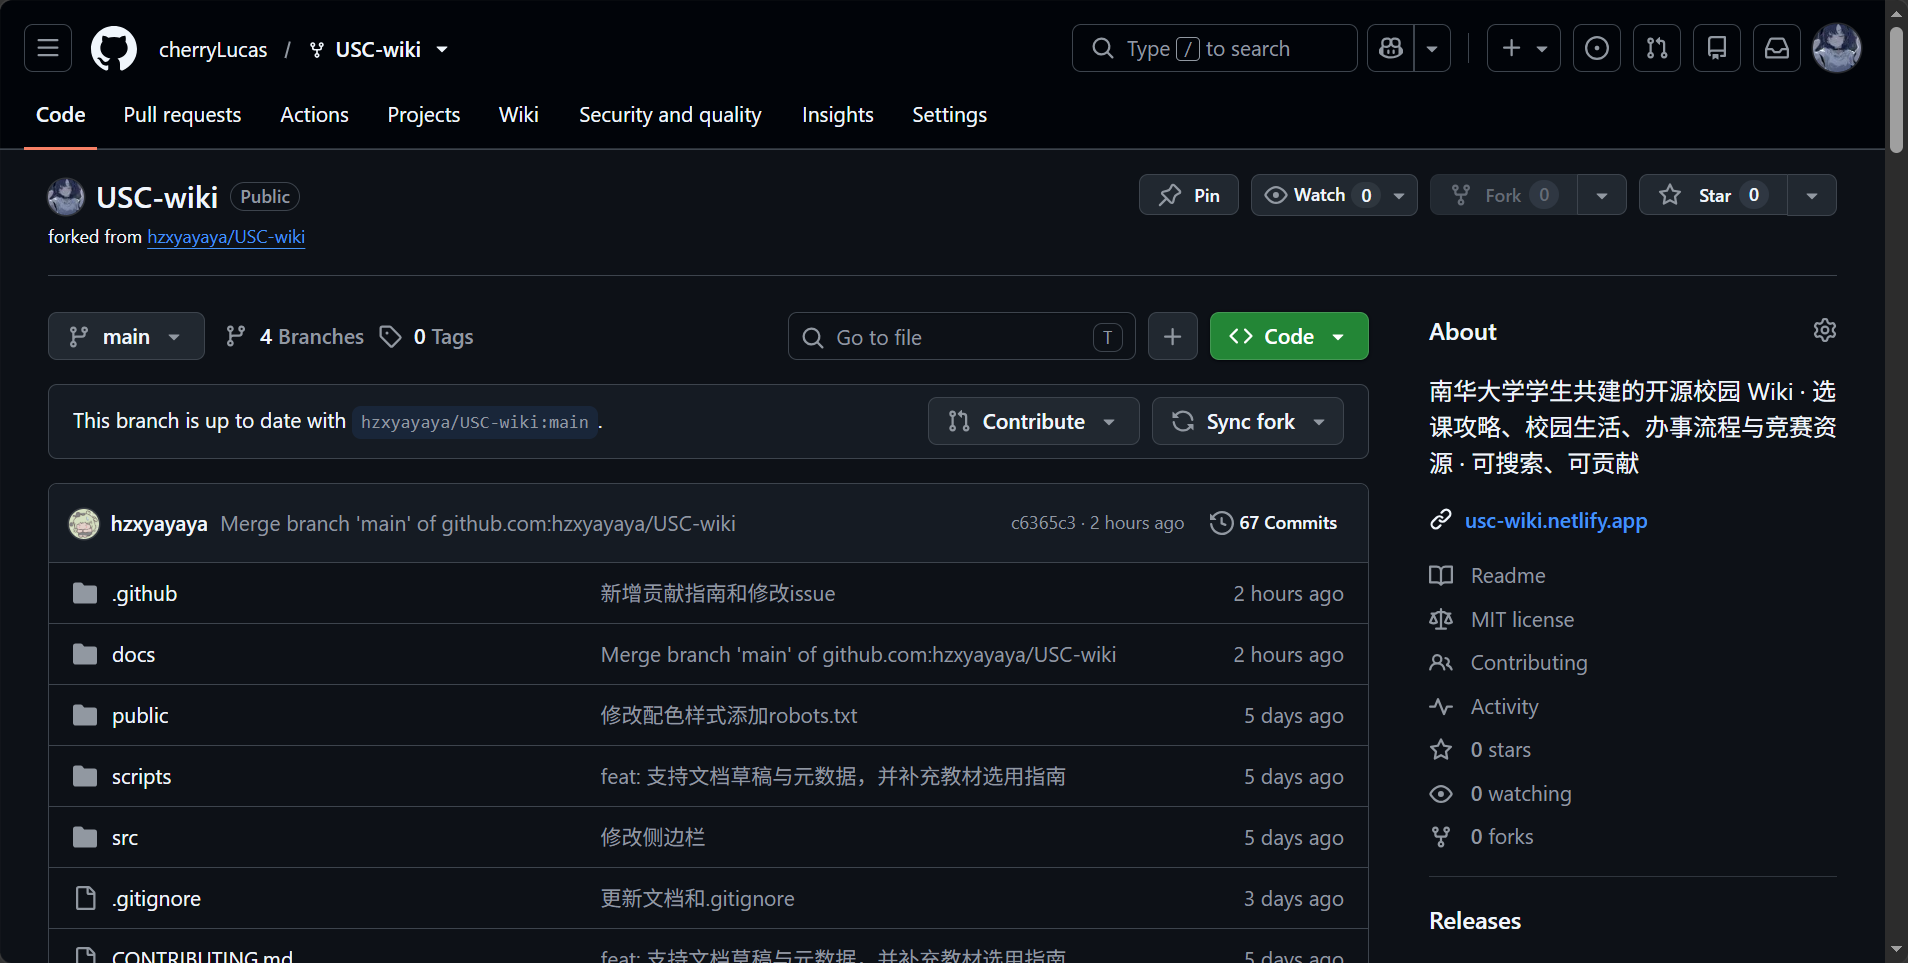This screenshot has width=1908, height=963.
Task: Click the search magnifier icon in header
Action: [1102, 48]
